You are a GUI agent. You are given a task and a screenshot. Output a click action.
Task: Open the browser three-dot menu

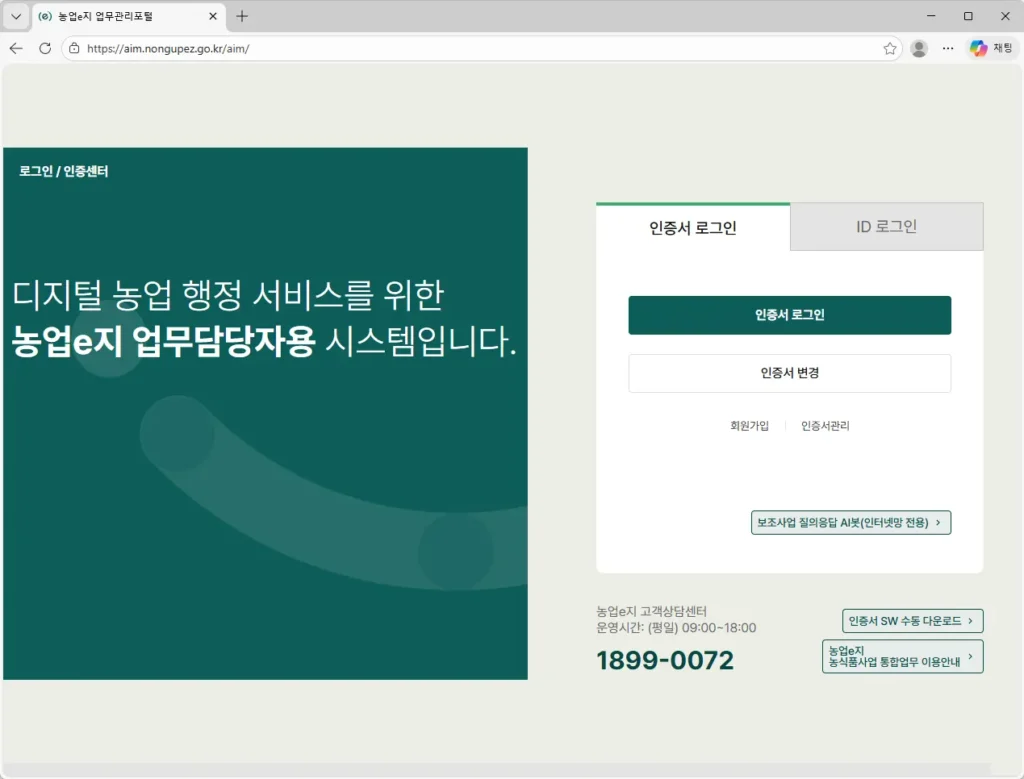[947, 47]
